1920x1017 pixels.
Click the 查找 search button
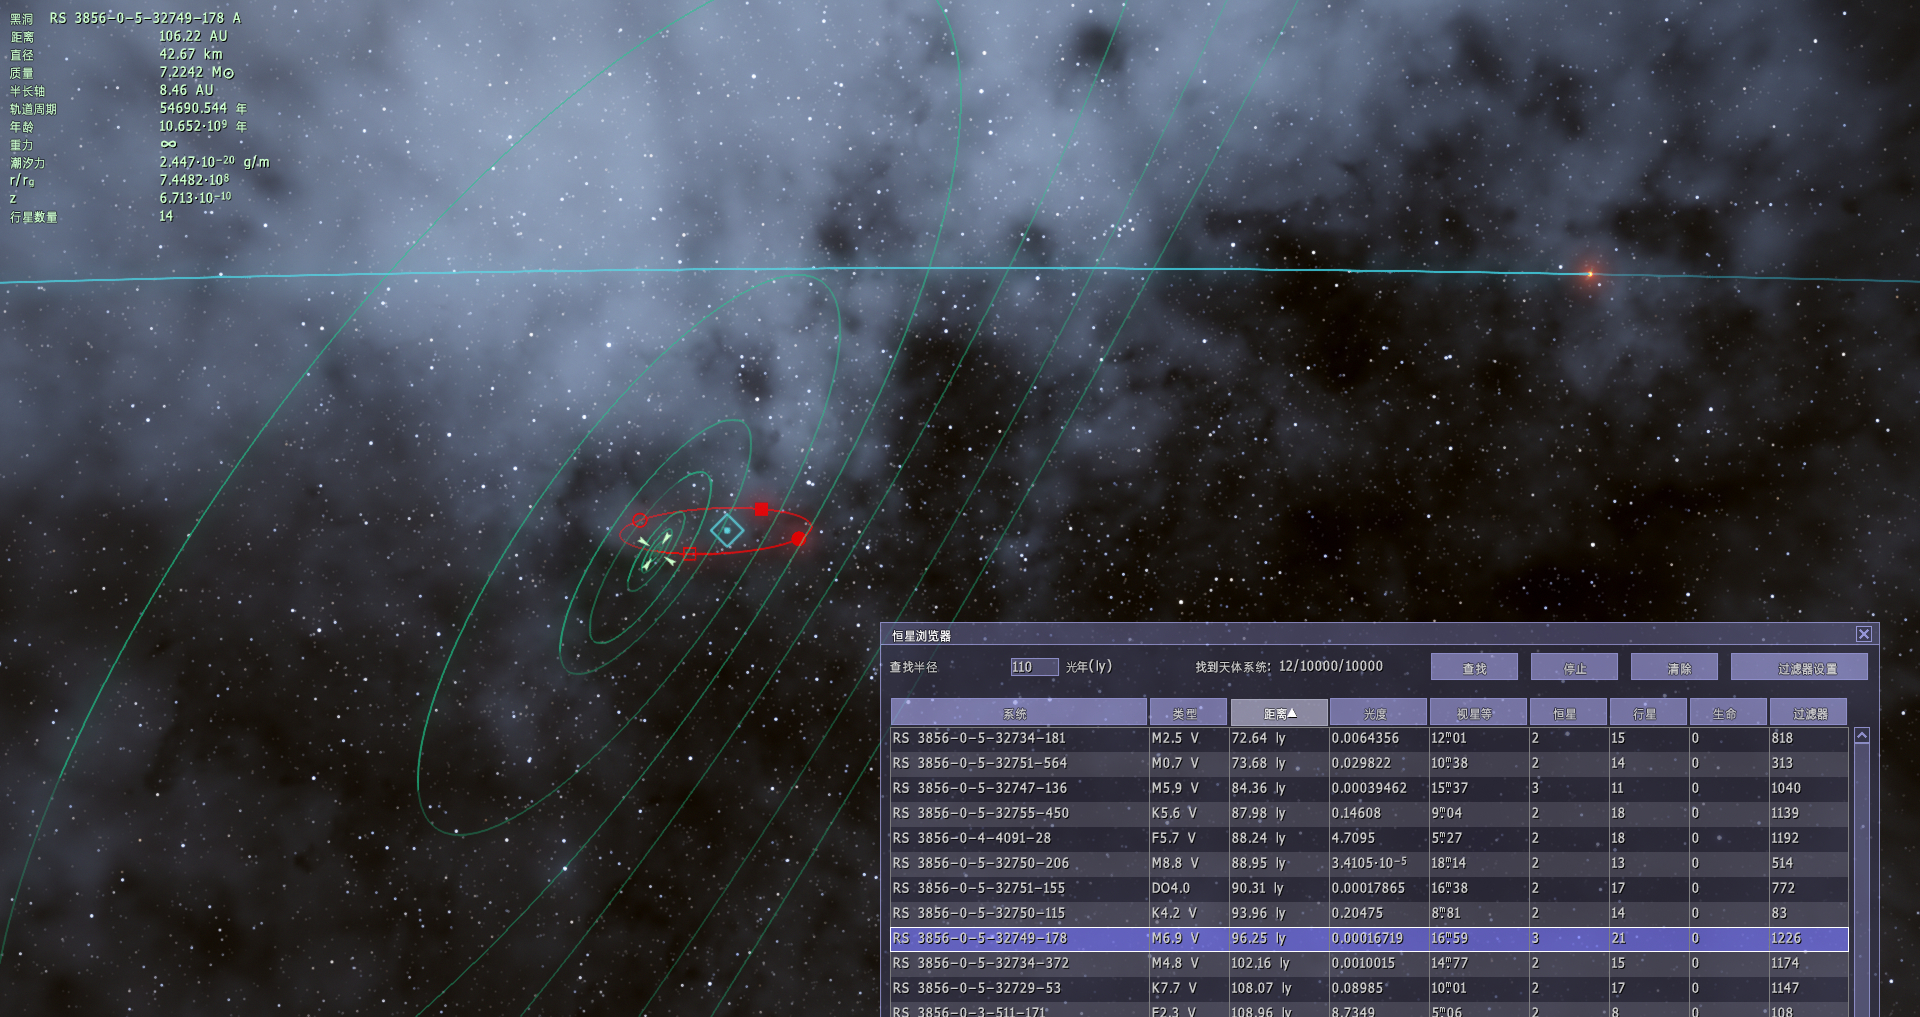(1474, 667)
